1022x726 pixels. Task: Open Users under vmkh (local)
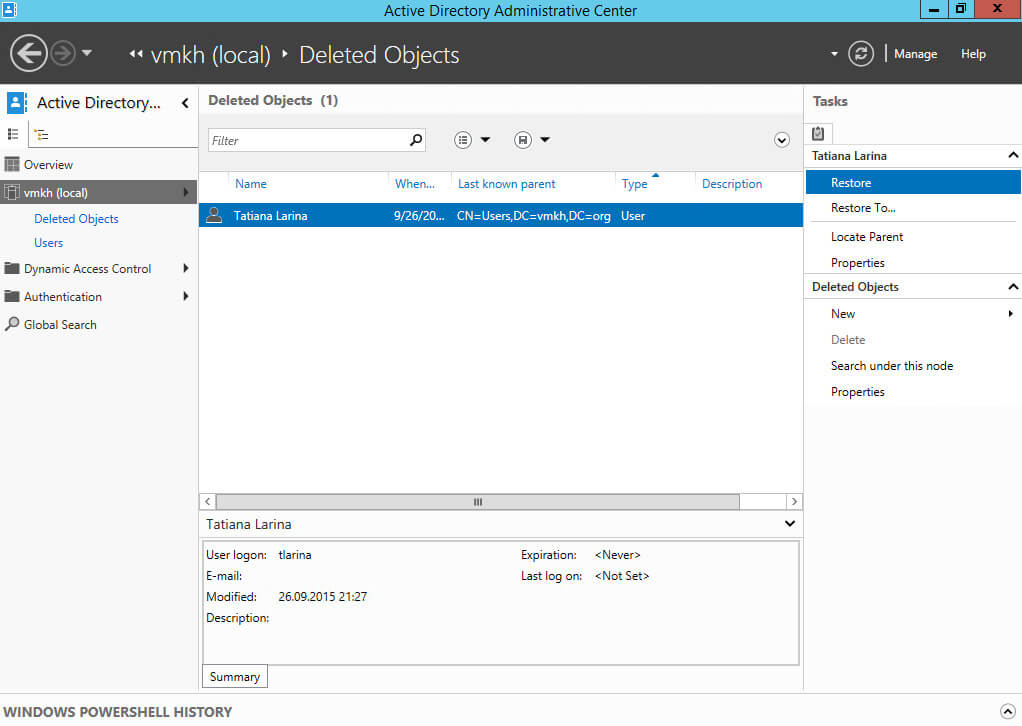pyautogui.click(x=48, y=242)
